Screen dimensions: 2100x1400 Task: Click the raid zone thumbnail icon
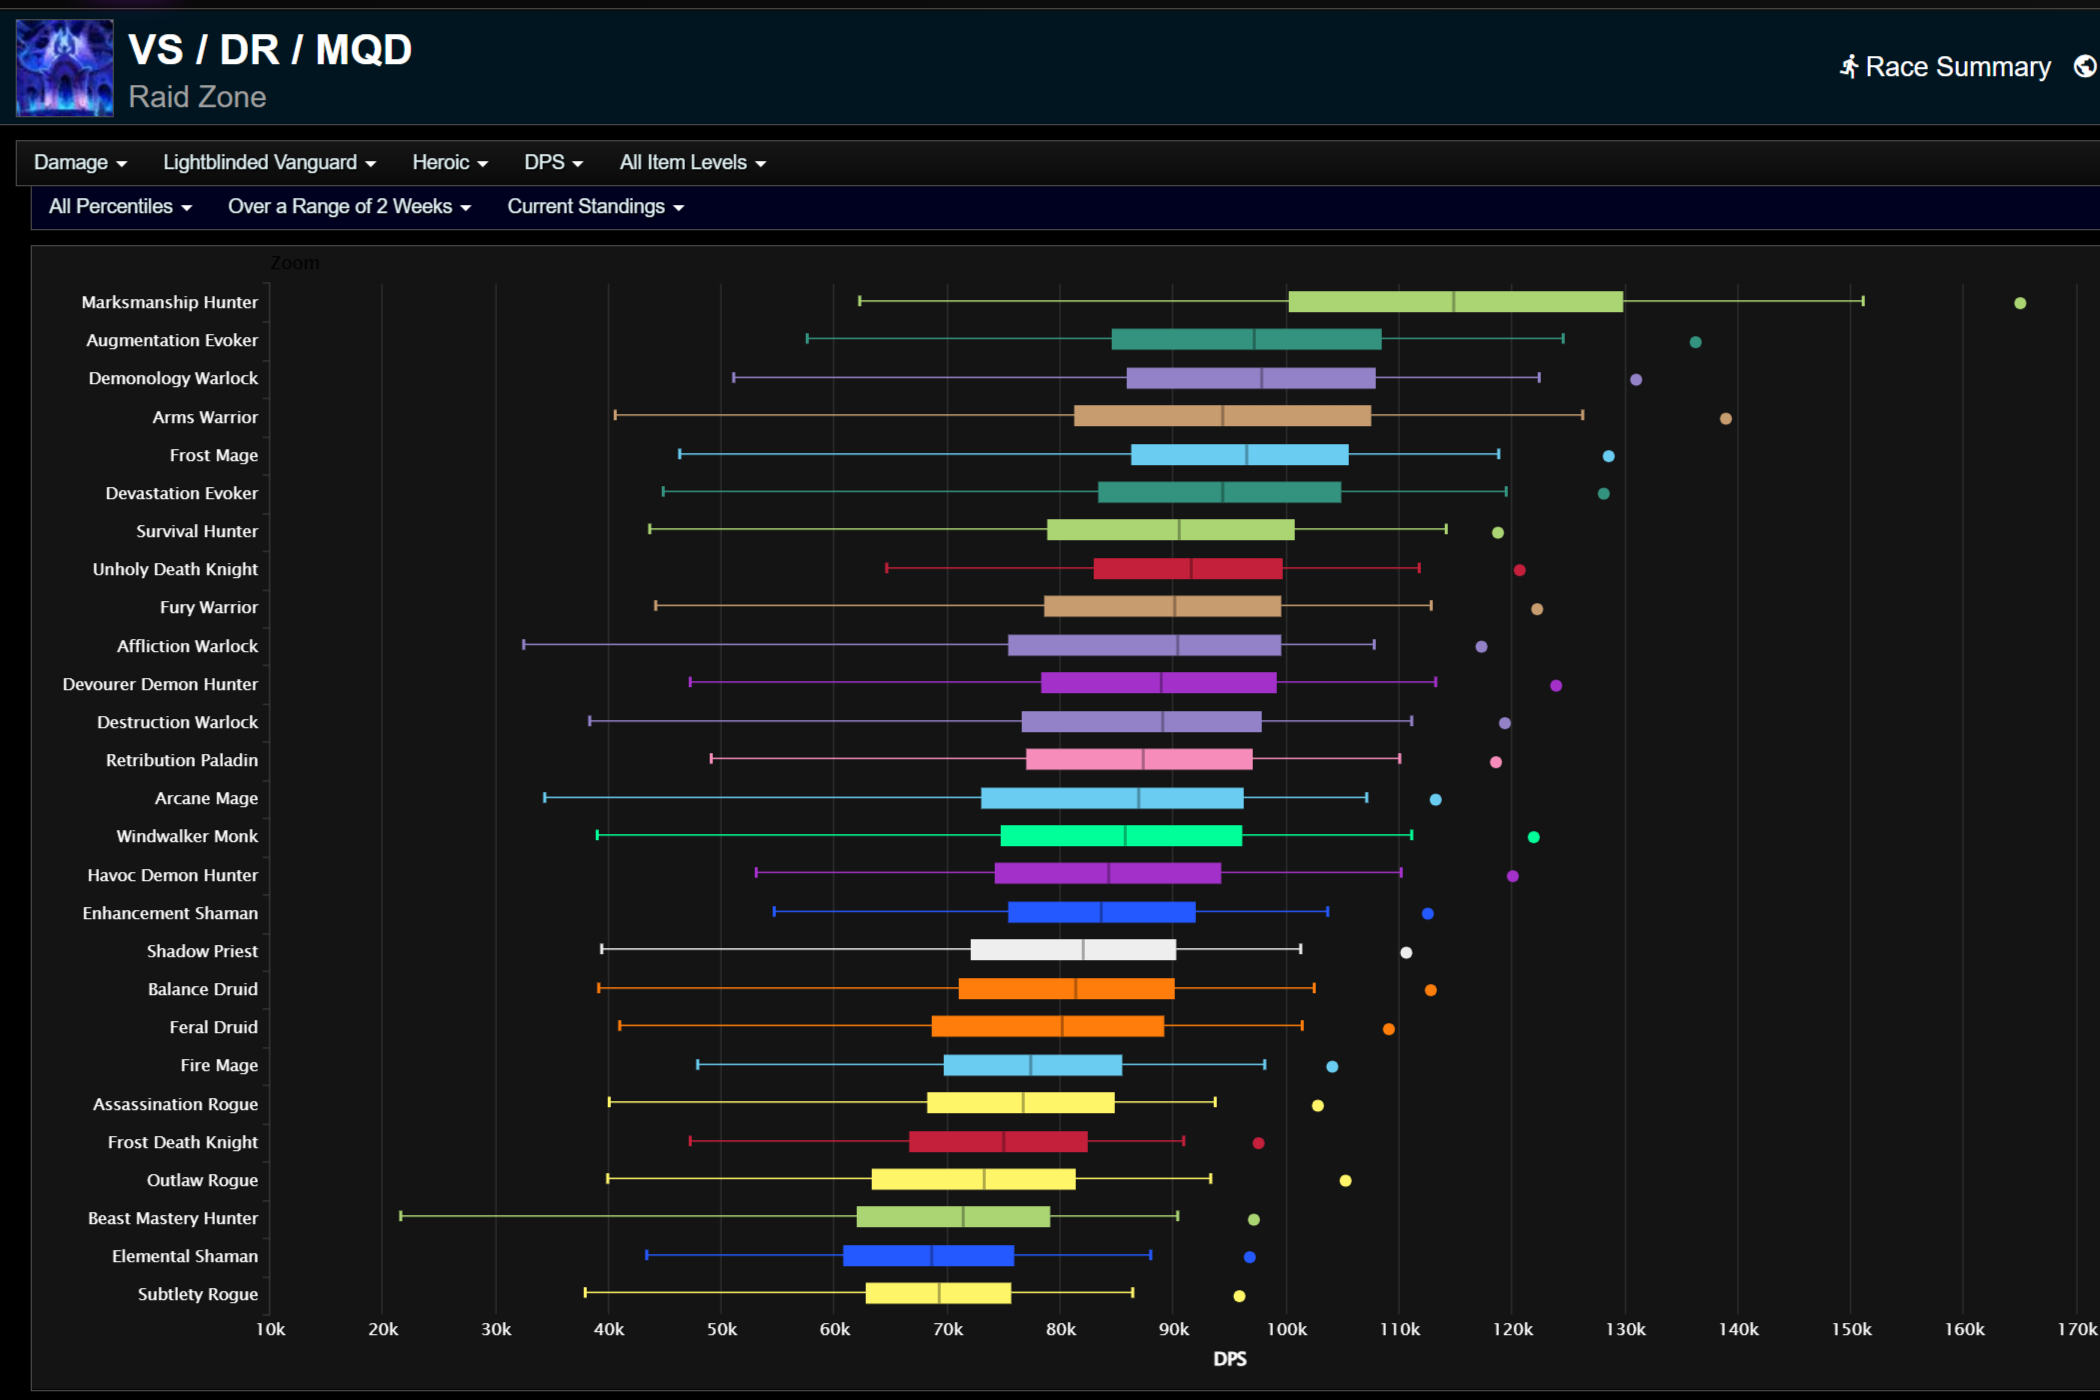click(65, 68)
